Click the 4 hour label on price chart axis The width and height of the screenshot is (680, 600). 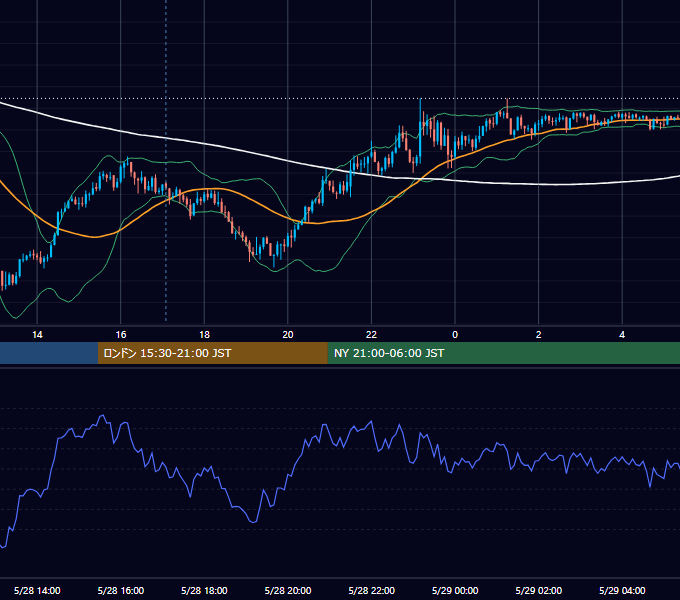tap(622, 335)
